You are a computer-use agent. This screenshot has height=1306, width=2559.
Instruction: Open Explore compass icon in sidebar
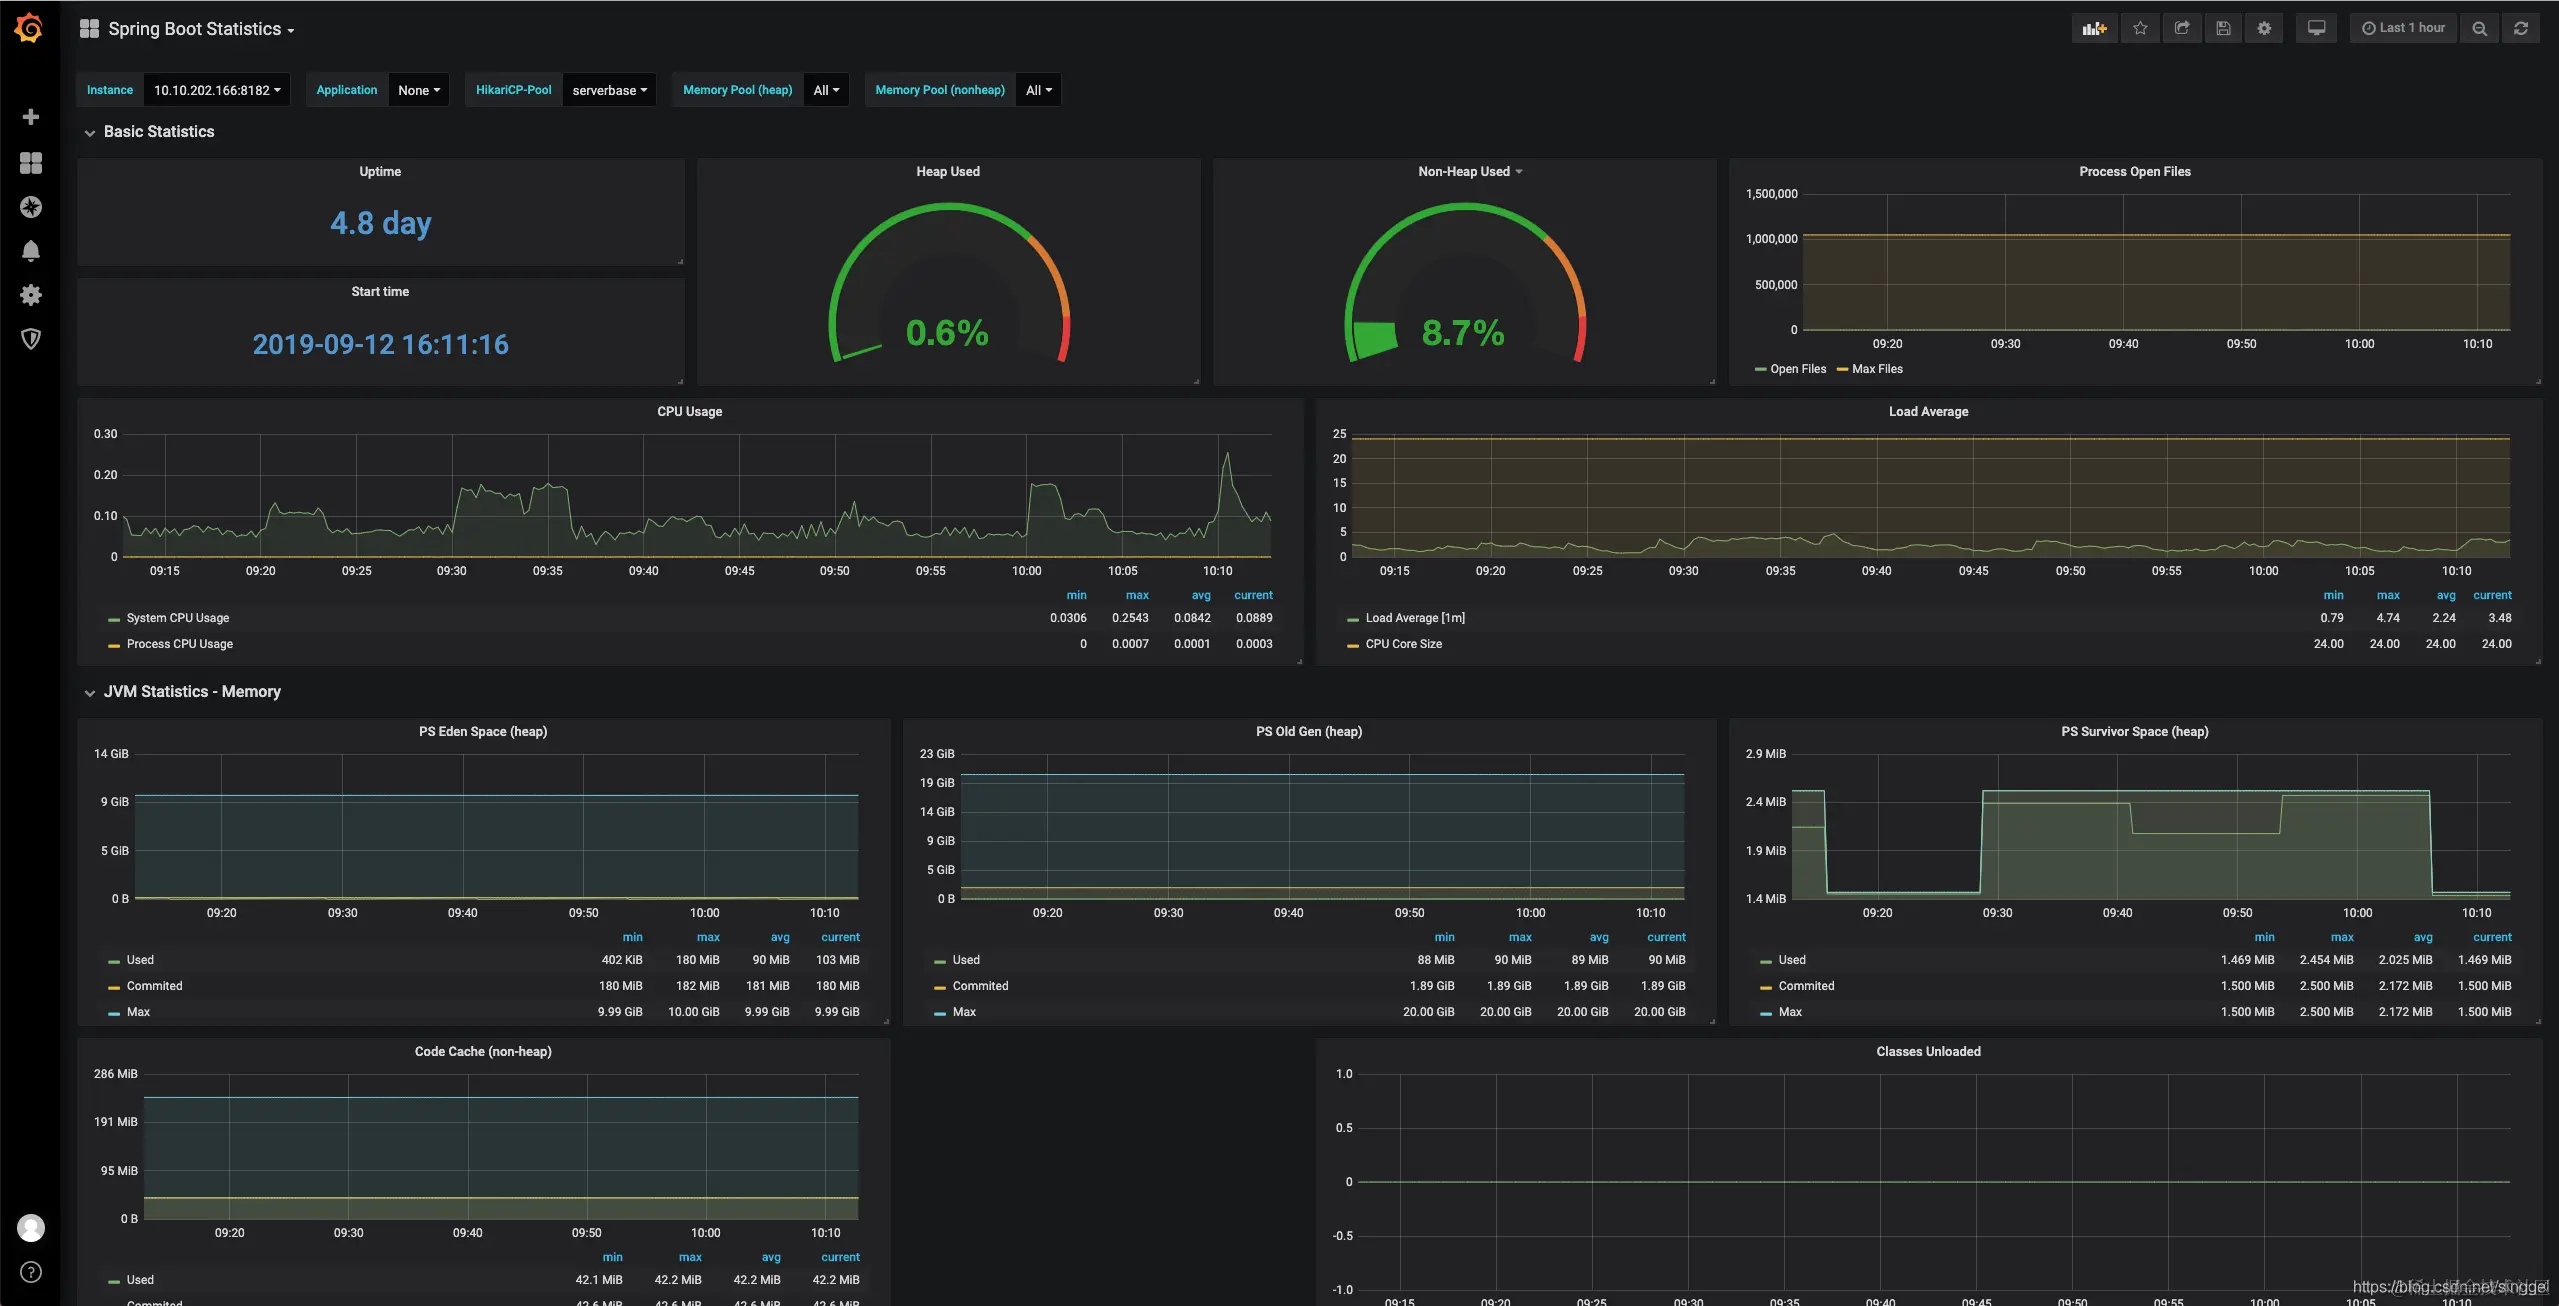point(31,207)
